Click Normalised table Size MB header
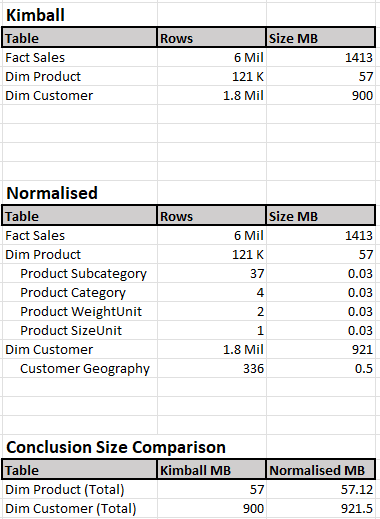Screen dimensions: 380x519 321,216
